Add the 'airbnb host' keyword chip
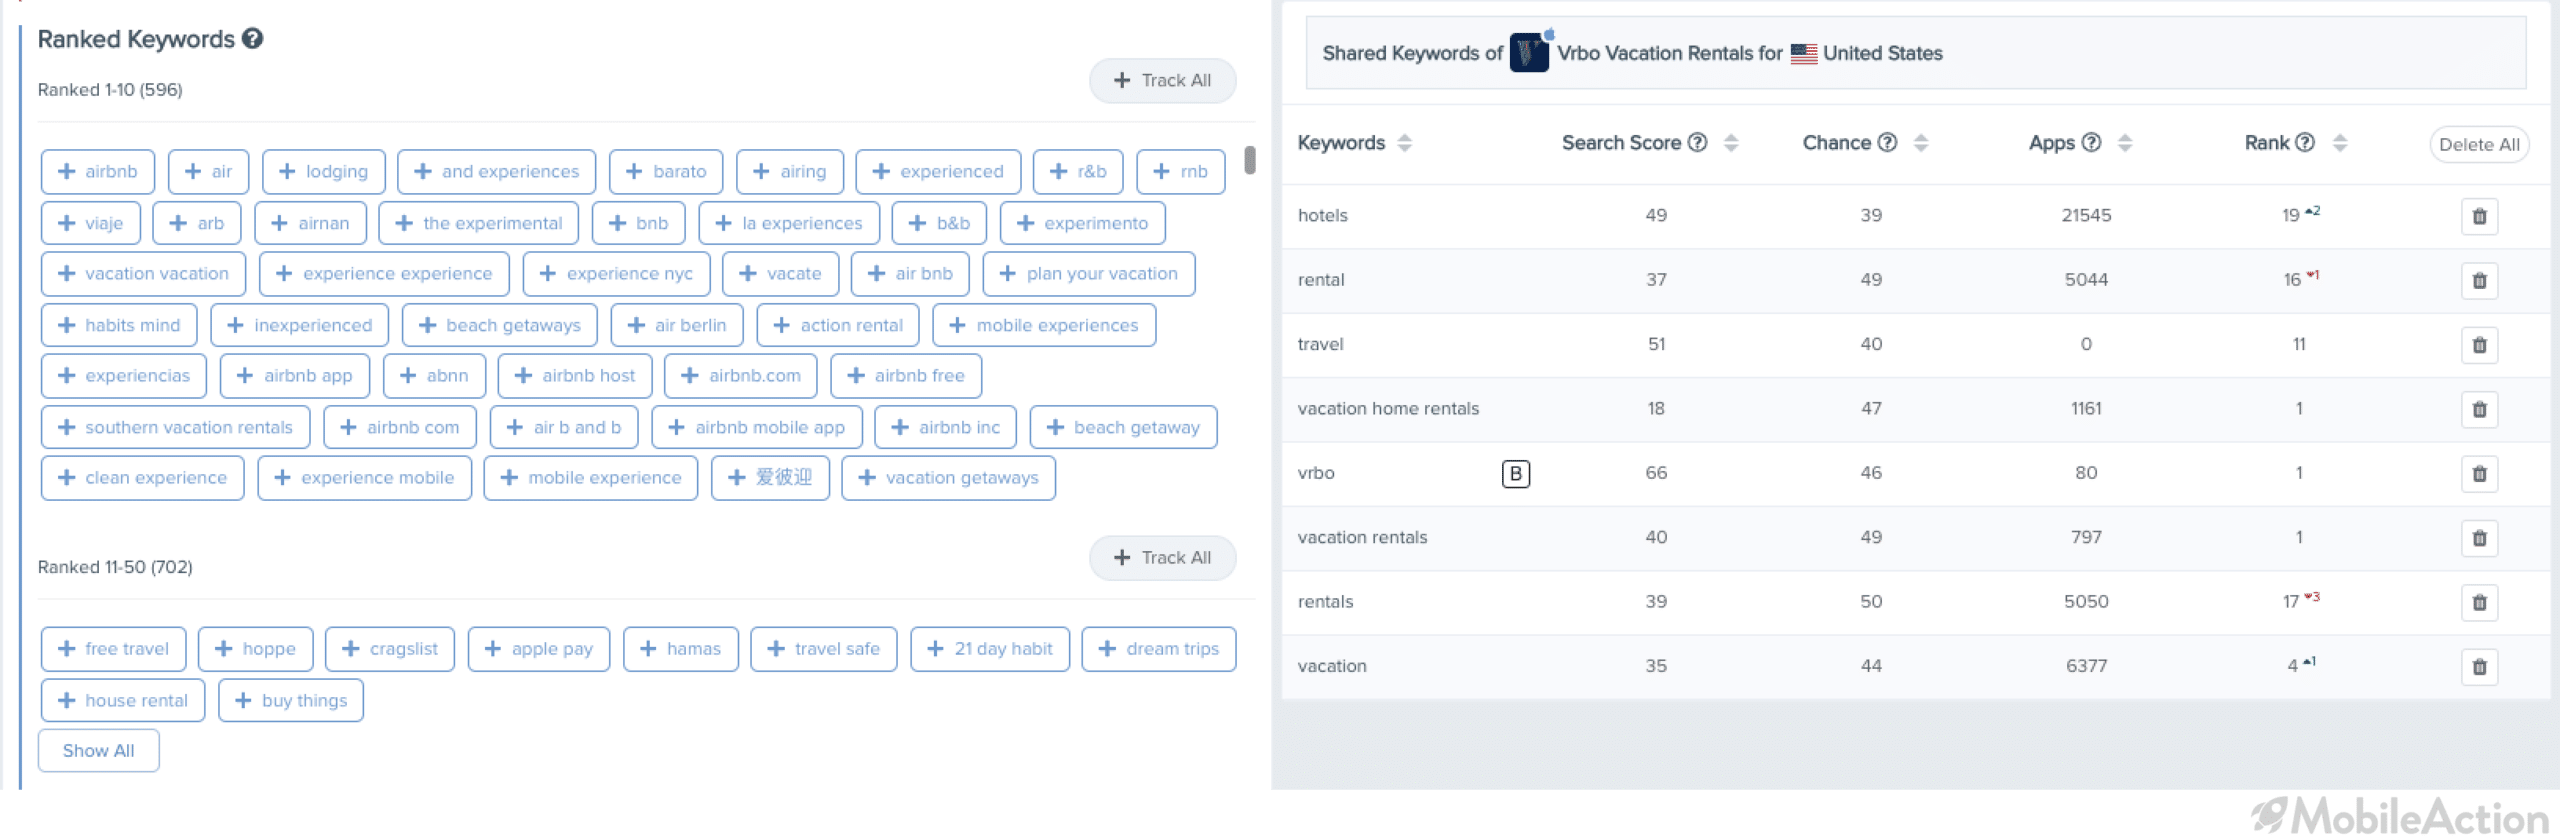The width and height of the screenshot is (2560, 840). pos(575,375)
